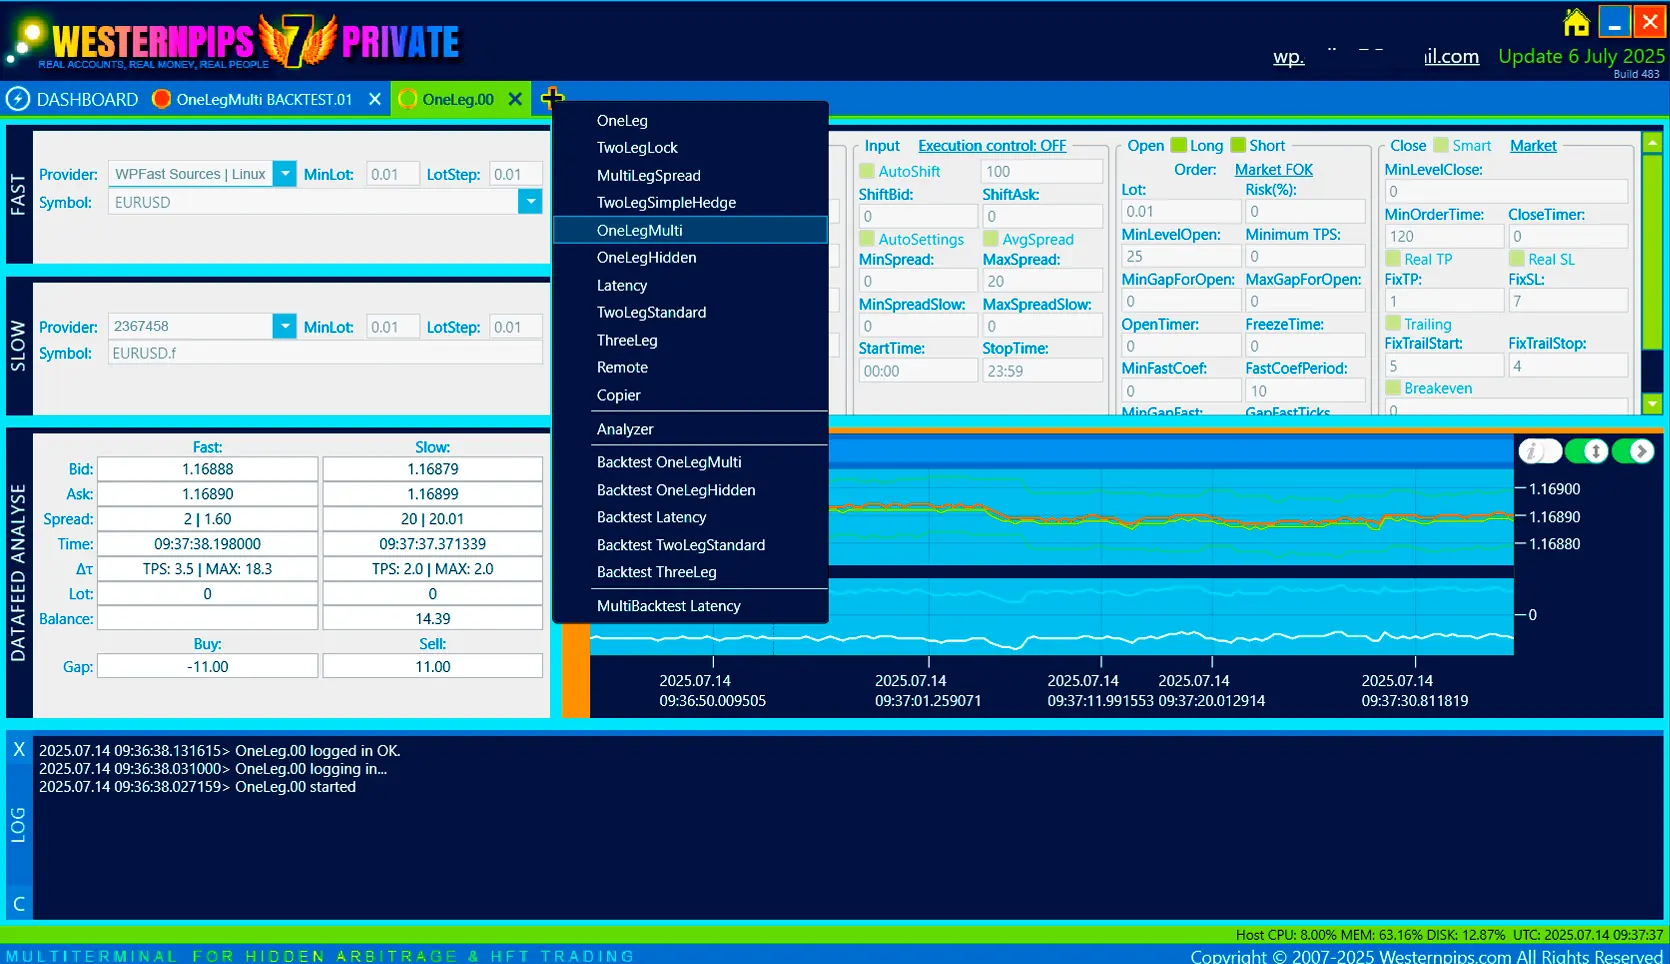1670x964 pixels.
Task: Click the DASHBOARD lightning icon
Action: tap(18, 99)
